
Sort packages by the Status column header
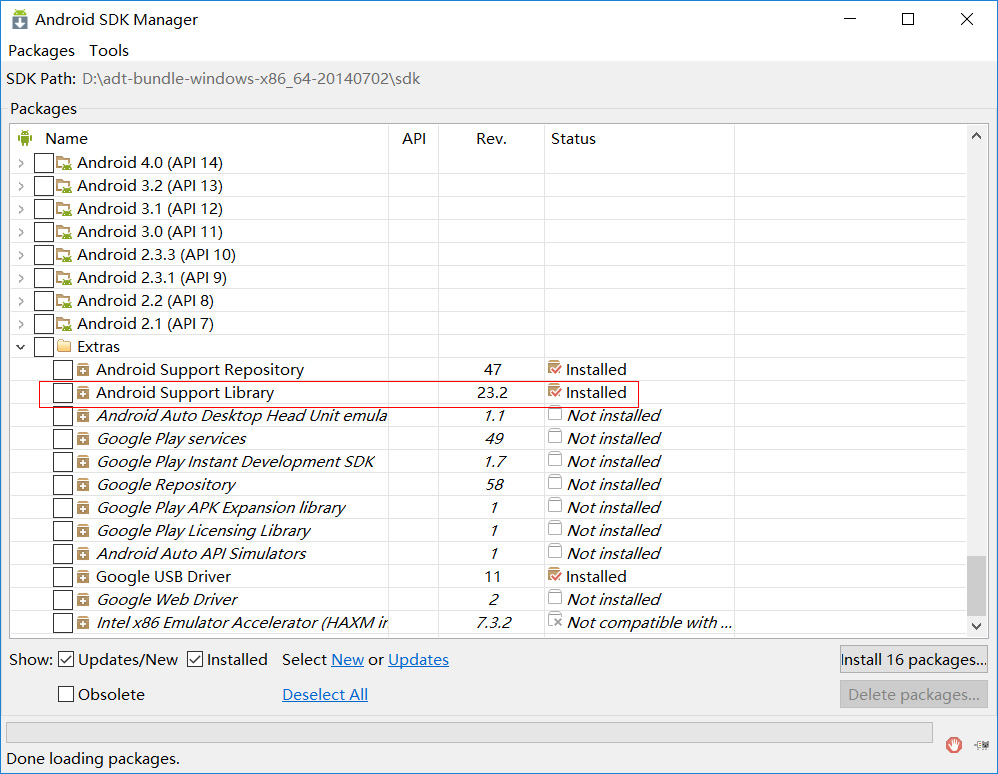tap(573, 138)
